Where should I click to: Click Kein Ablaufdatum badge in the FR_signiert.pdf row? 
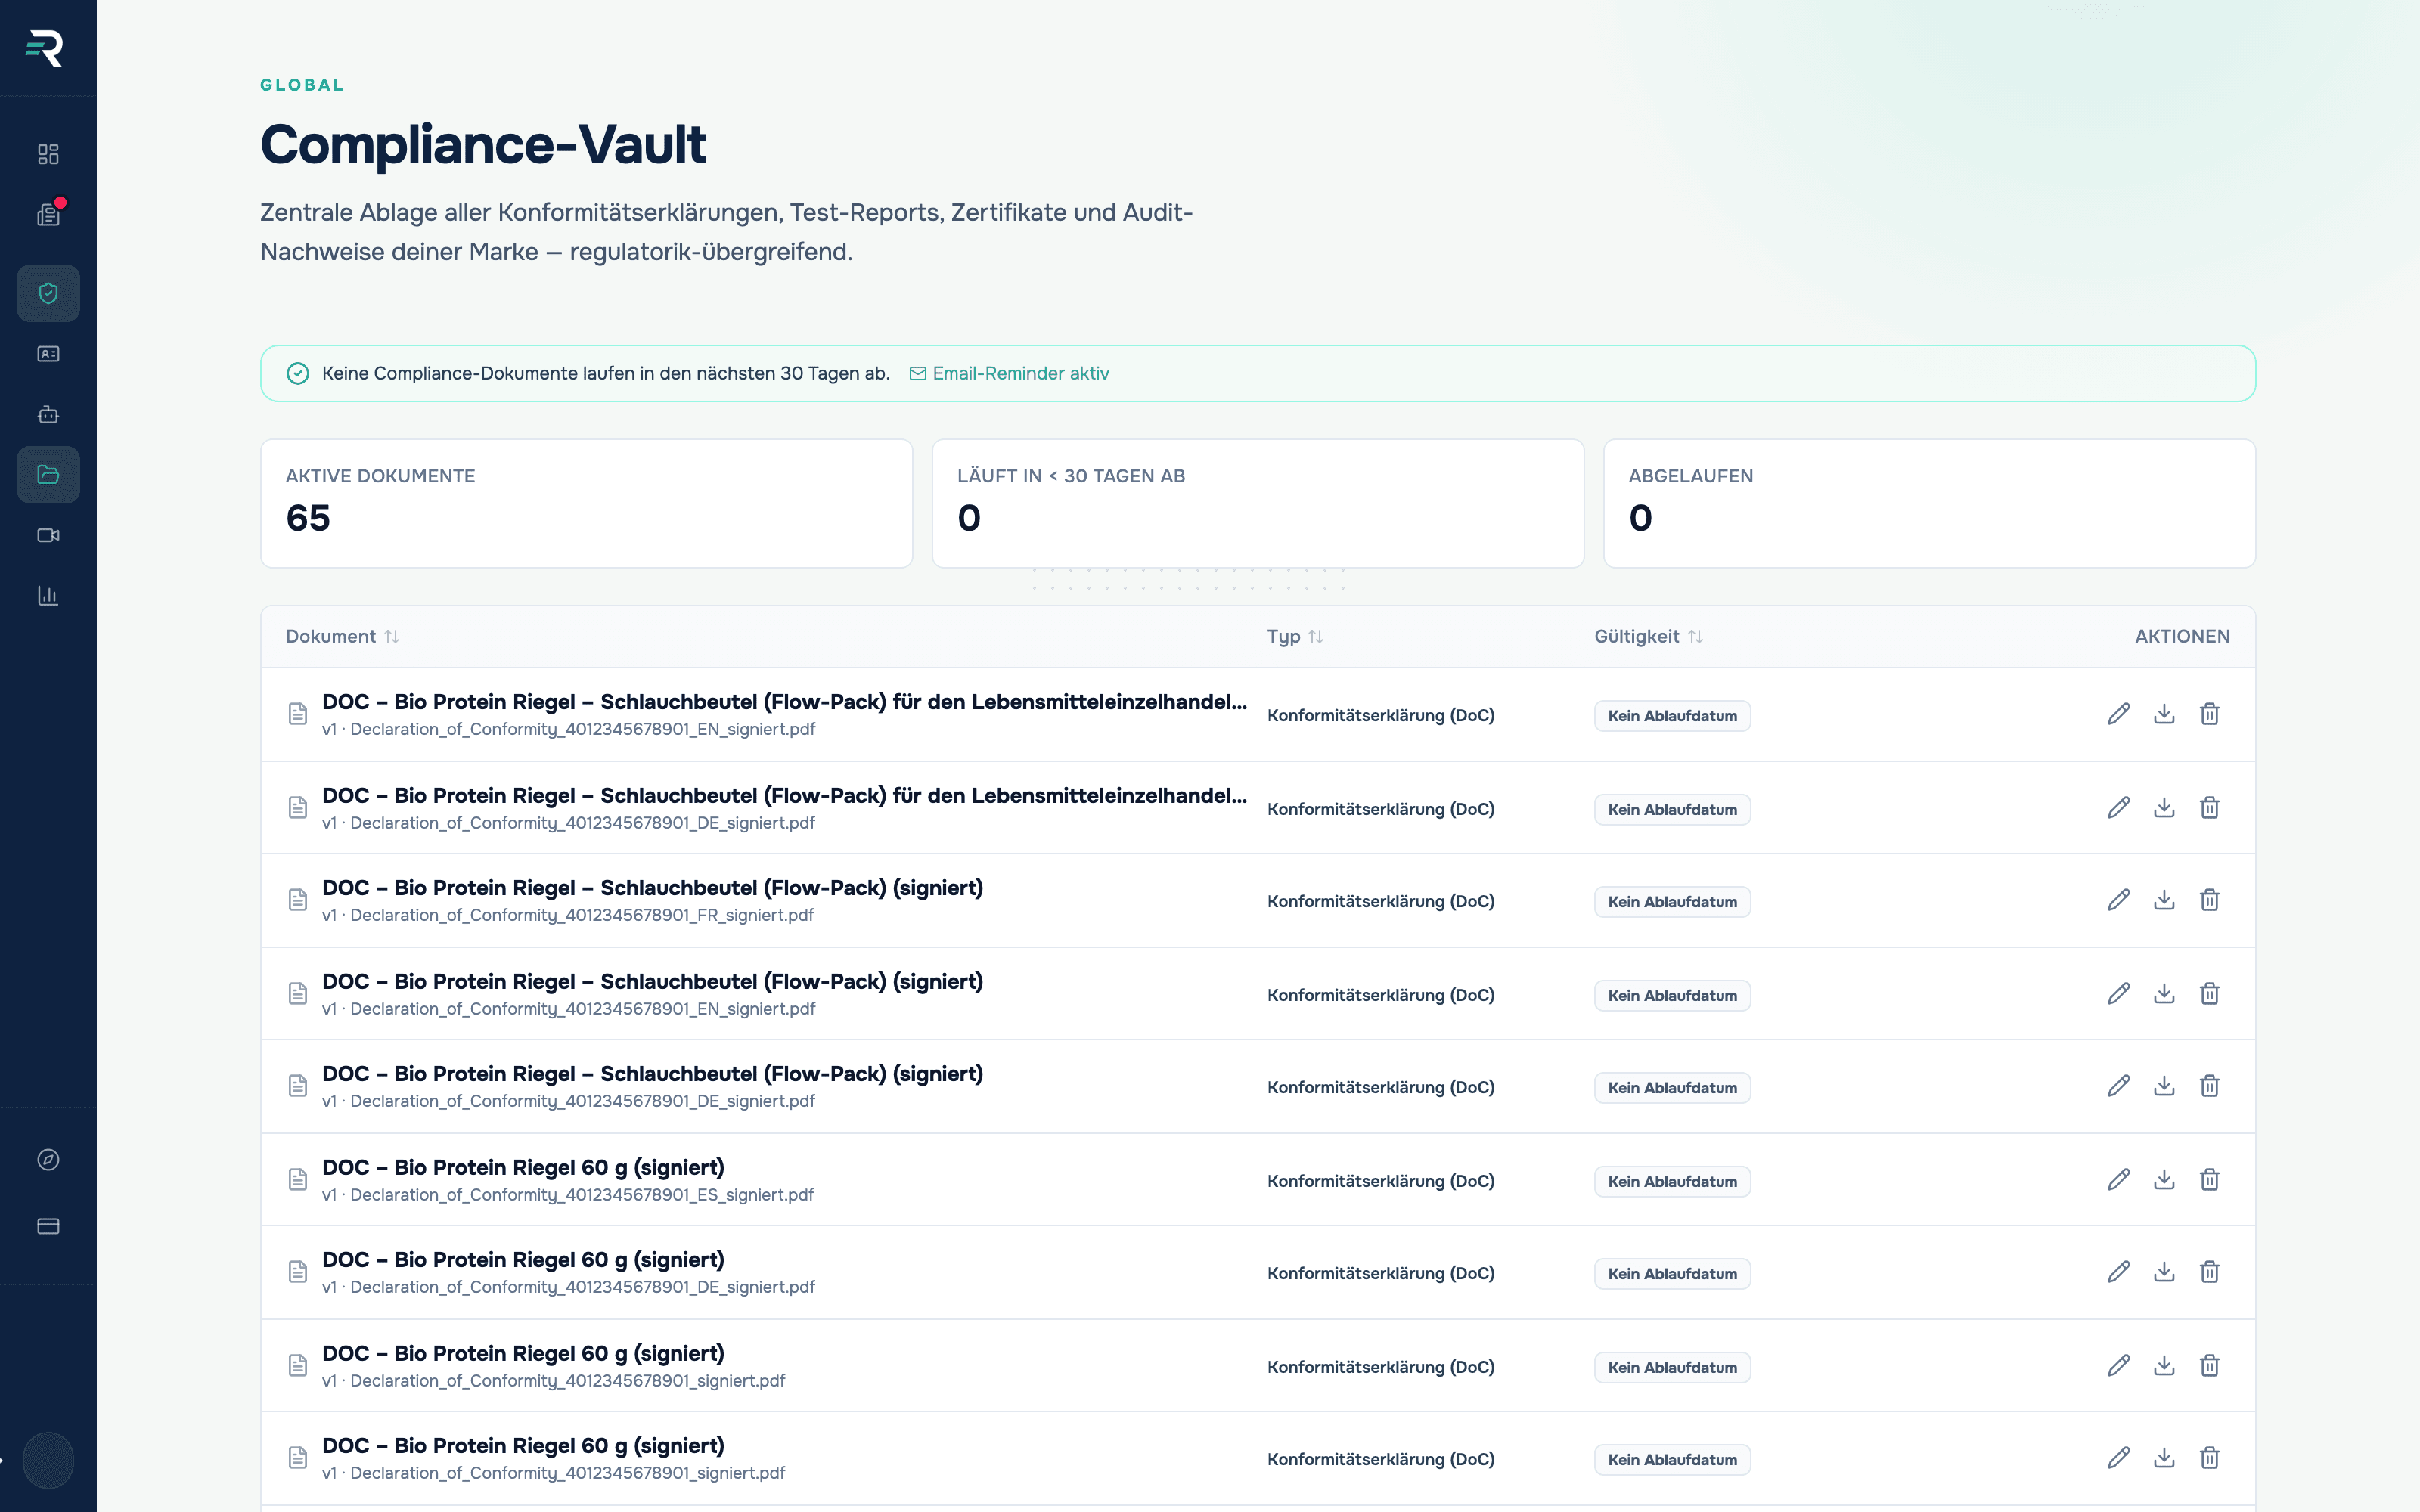(1672, 902)
